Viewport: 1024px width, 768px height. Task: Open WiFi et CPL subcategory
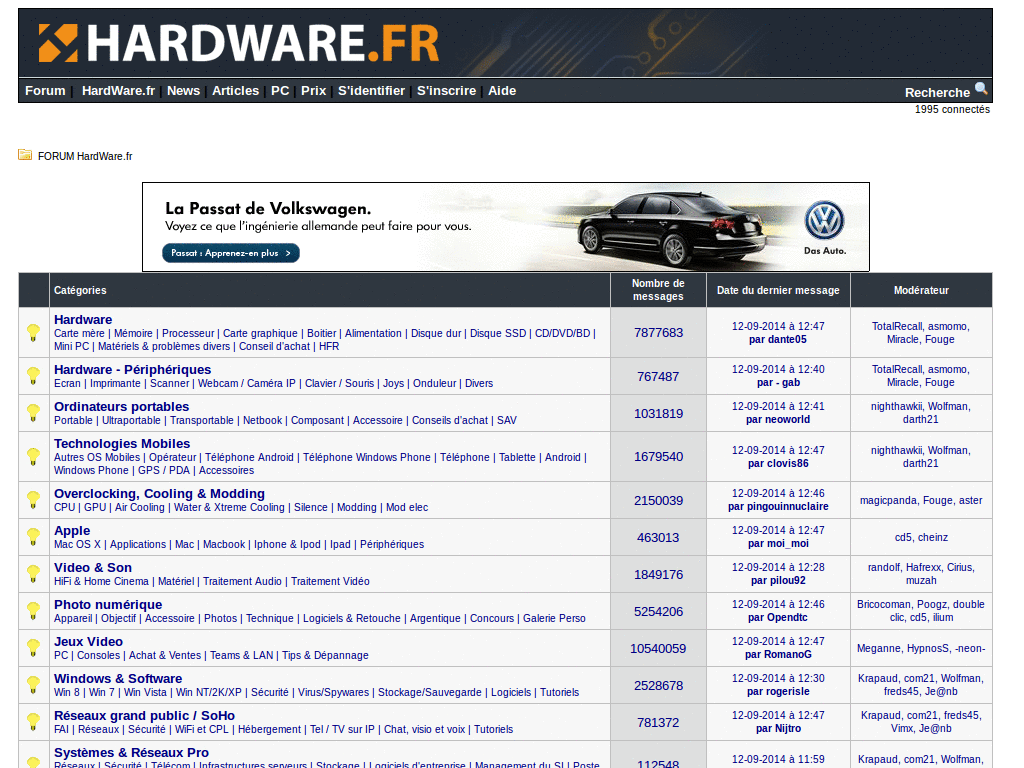tap(202, 729)
